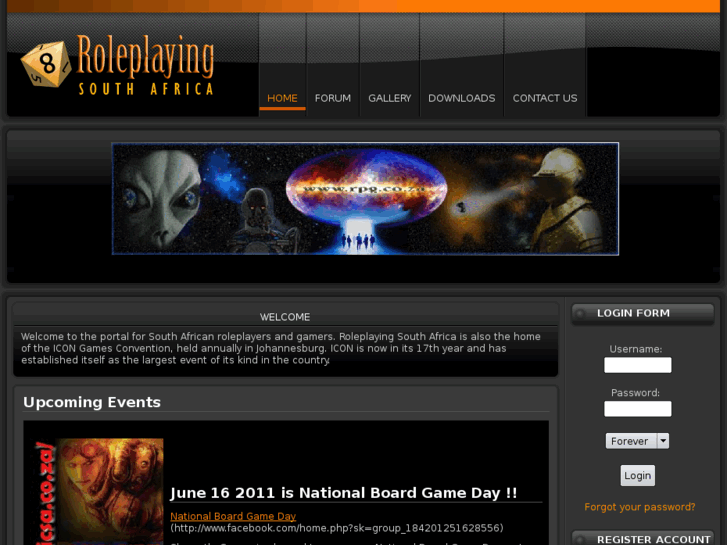
Task: Focus the Password input field
Action: pyautogui.click(x=638, y=409)
